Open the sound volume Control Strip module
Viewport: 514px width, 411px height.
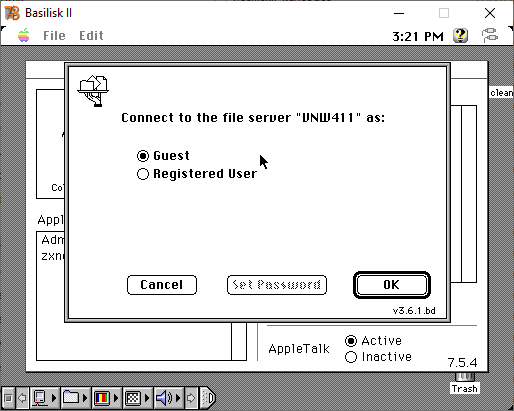[164, 398]
